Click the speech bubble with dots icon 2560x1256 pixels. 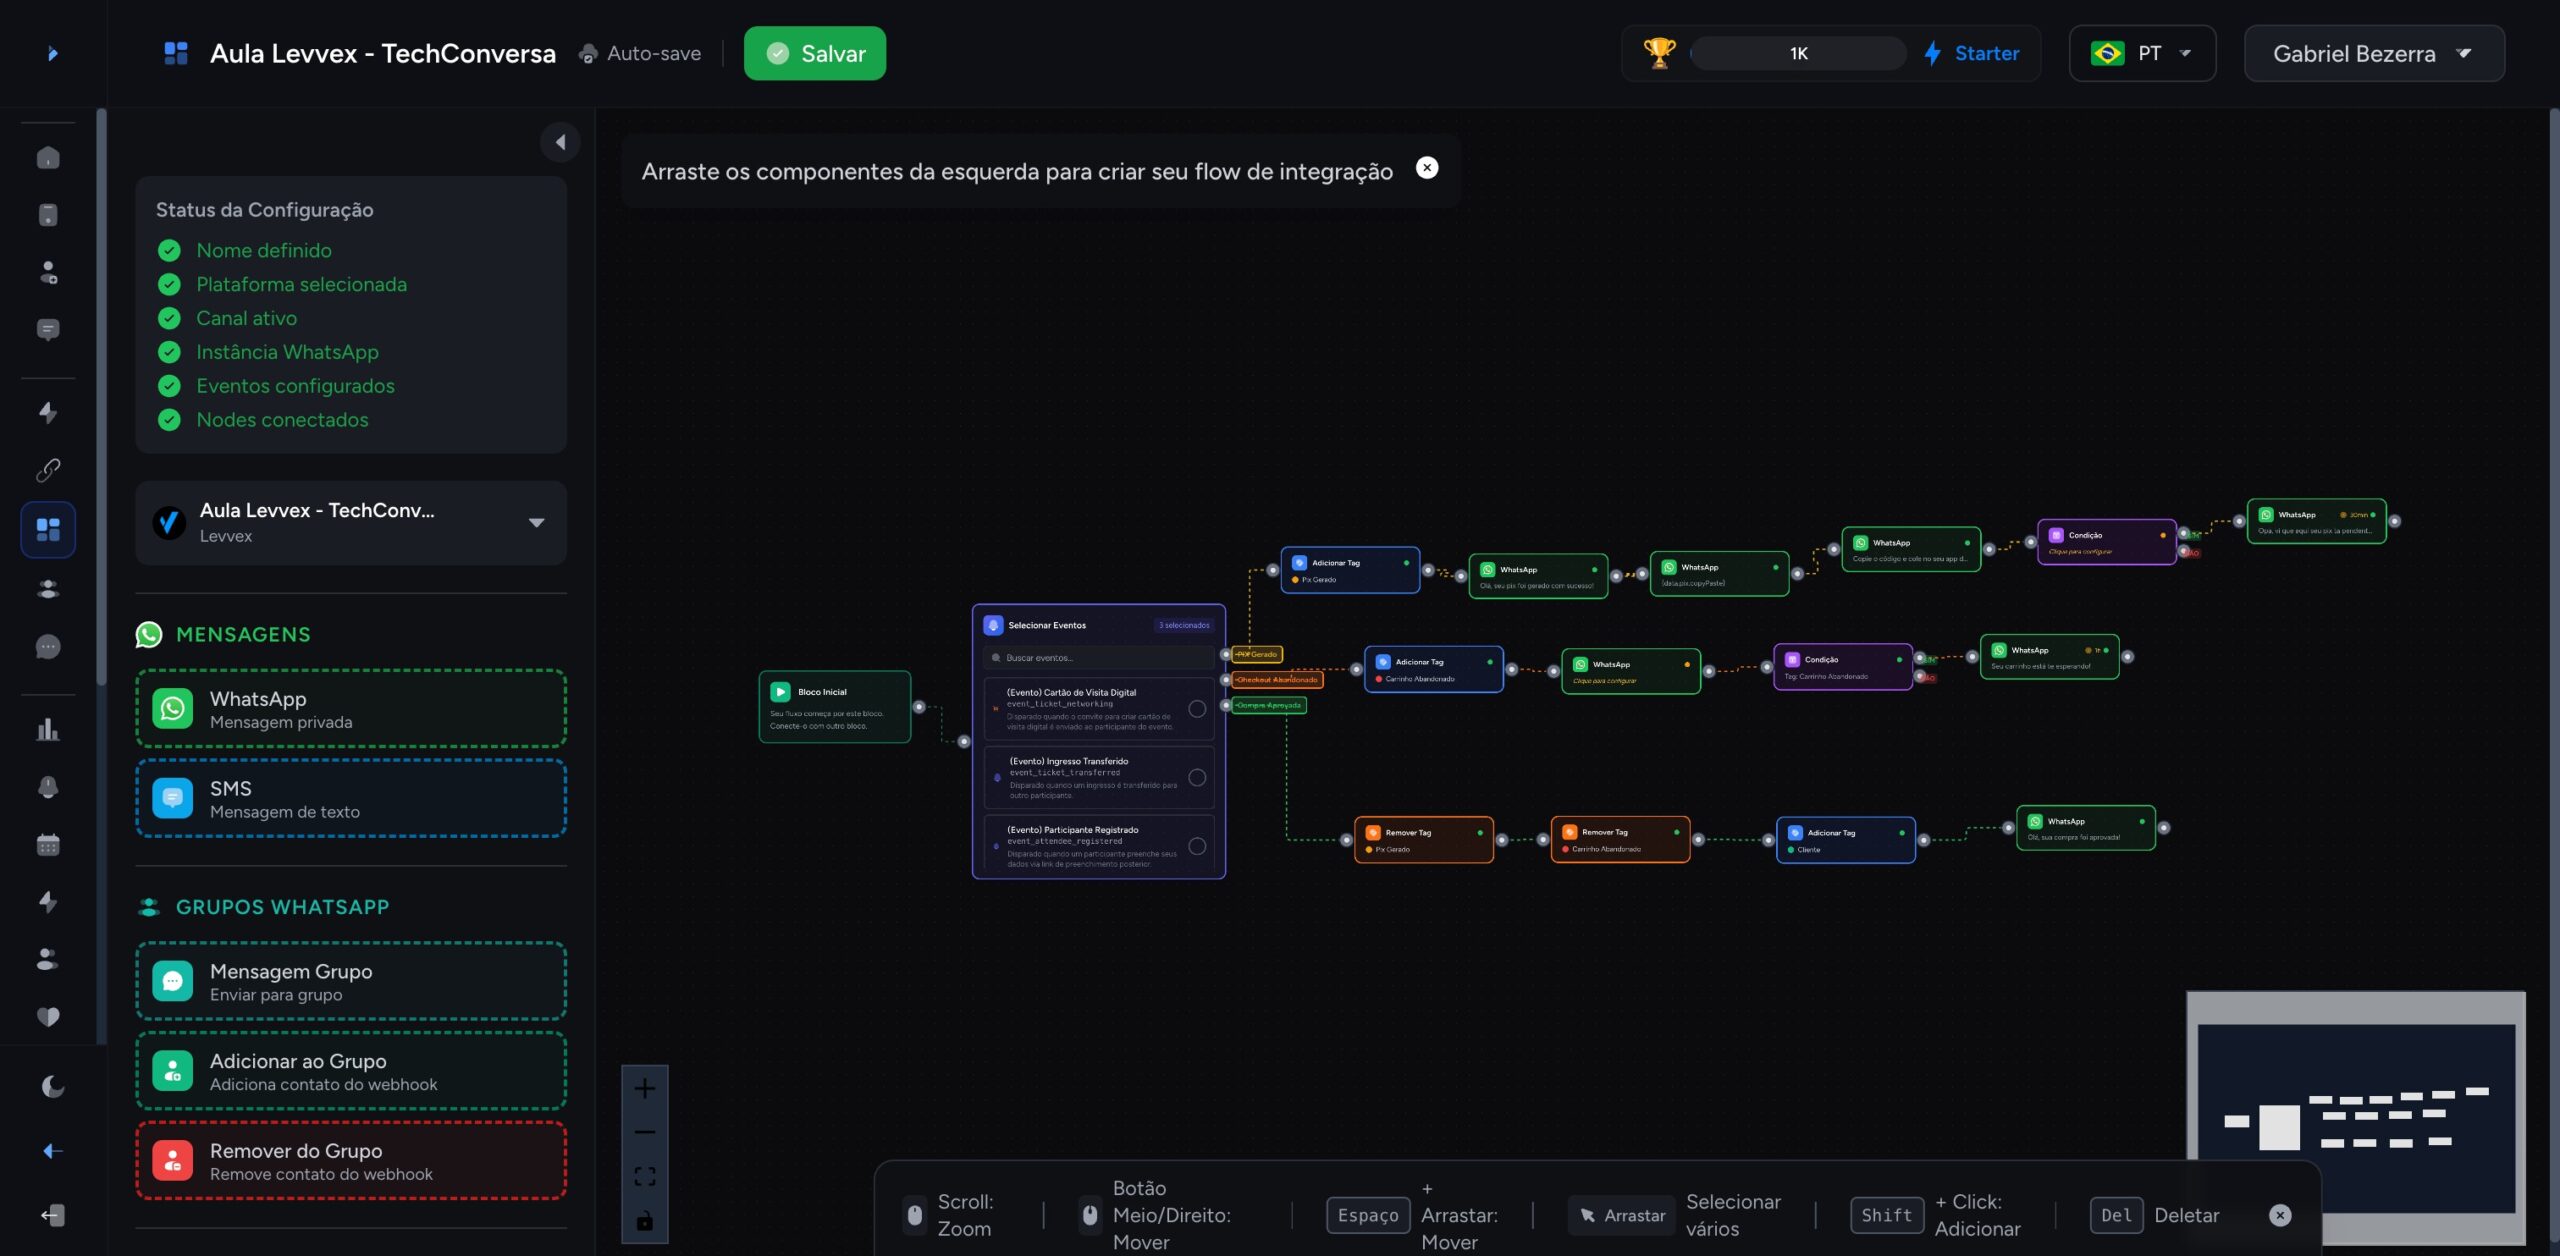pos(48,647)
